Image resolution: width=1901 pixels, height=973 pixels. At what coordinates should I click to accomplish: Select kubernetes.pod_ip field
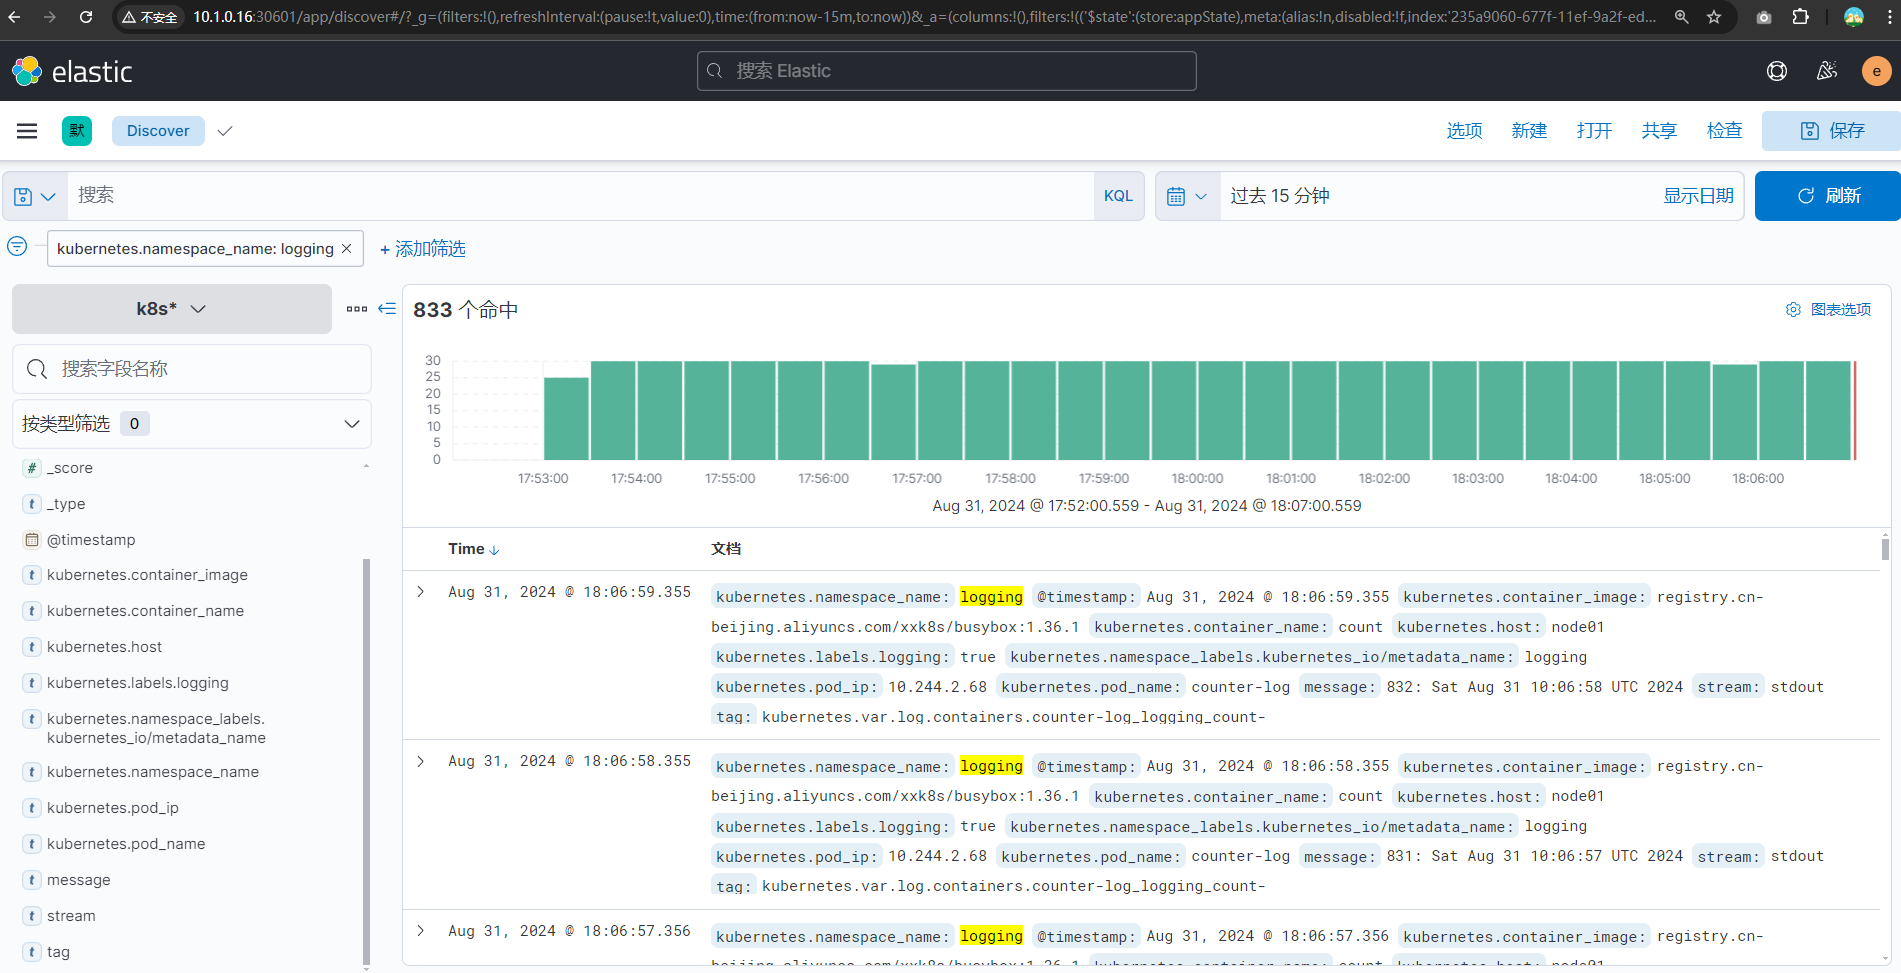(x=113, y=808)
